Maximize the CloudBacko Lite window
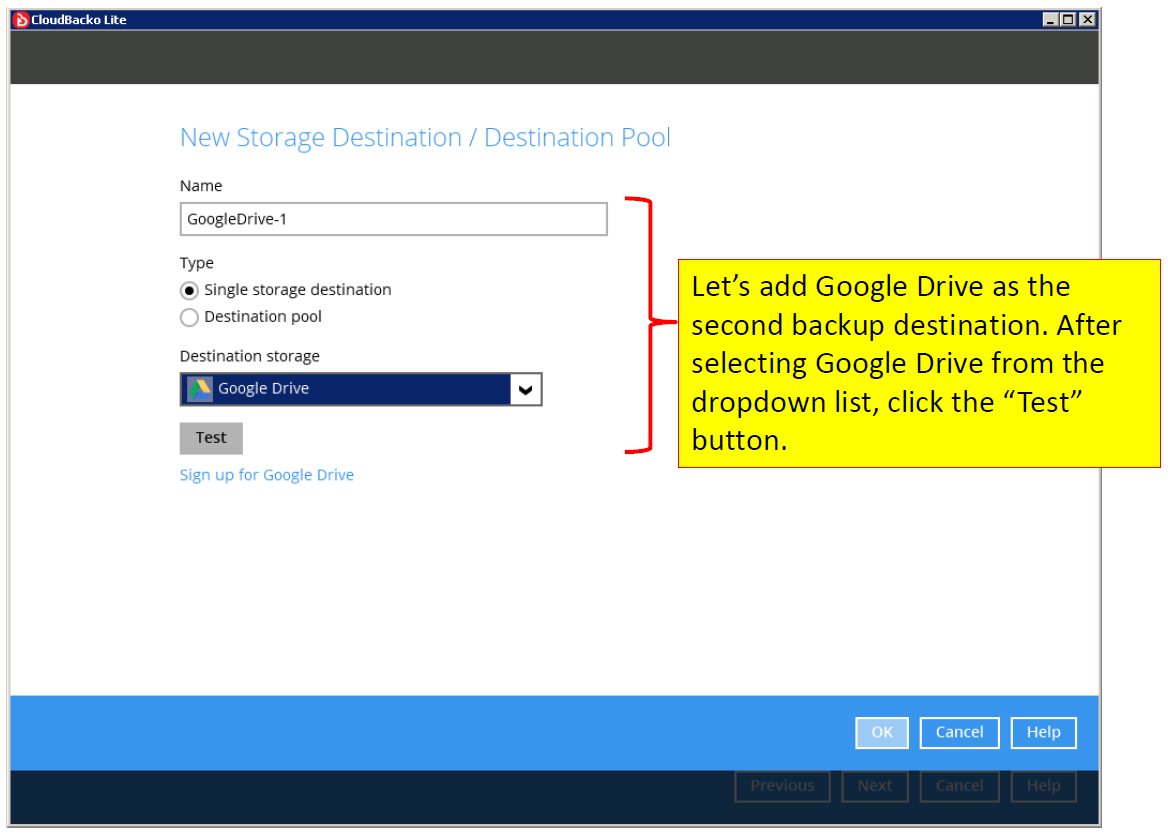1168x835 pixels. (x=1068, y=19)
